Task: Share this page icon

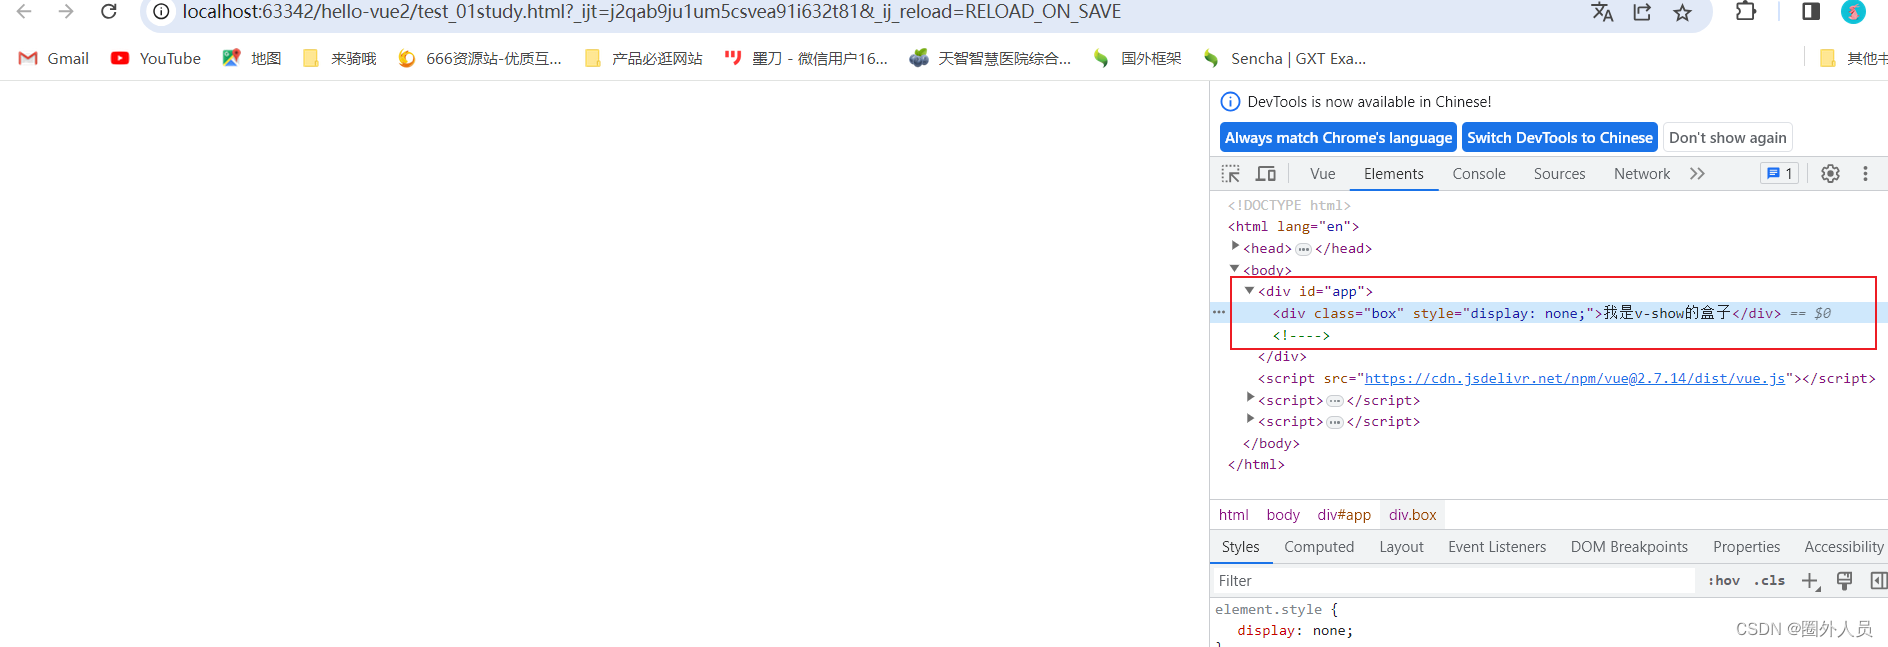Action: coord(1642,12)
